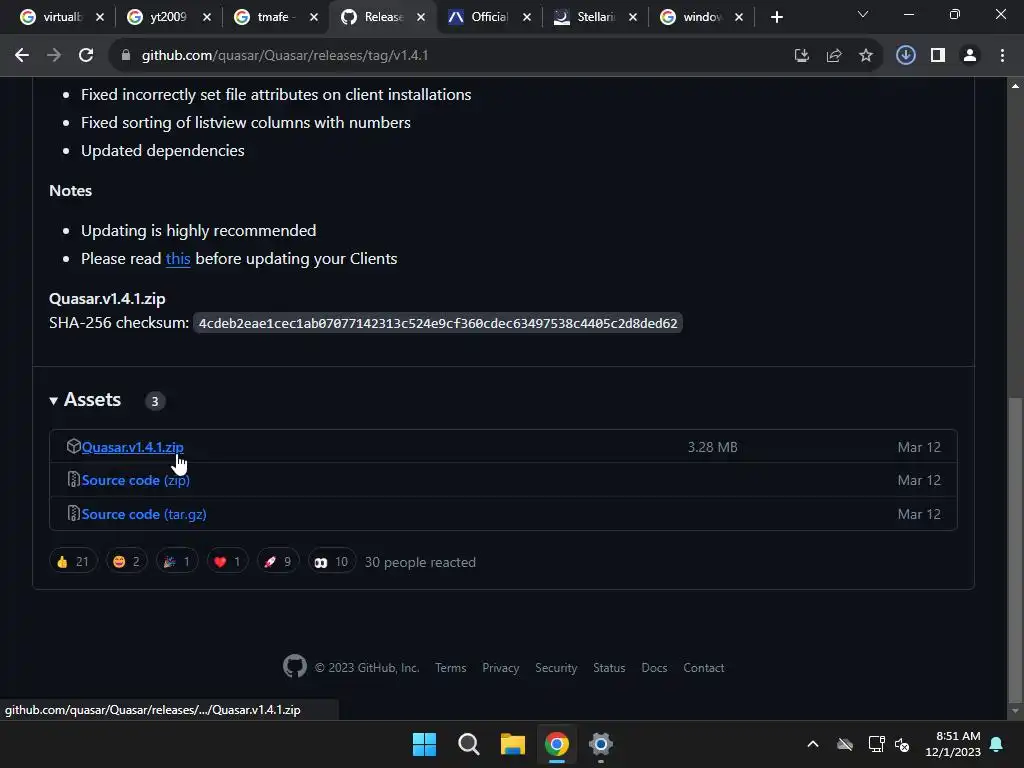Open the Chrome downloads icon
Screen dimensions: 1024x768
[905, 56]
